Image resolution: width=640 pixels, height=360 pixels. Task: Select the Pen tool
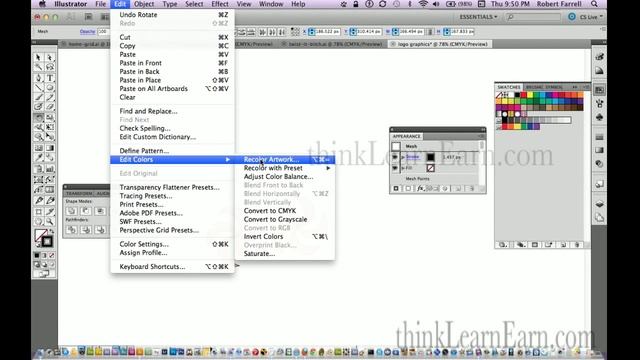pos(38,78)
